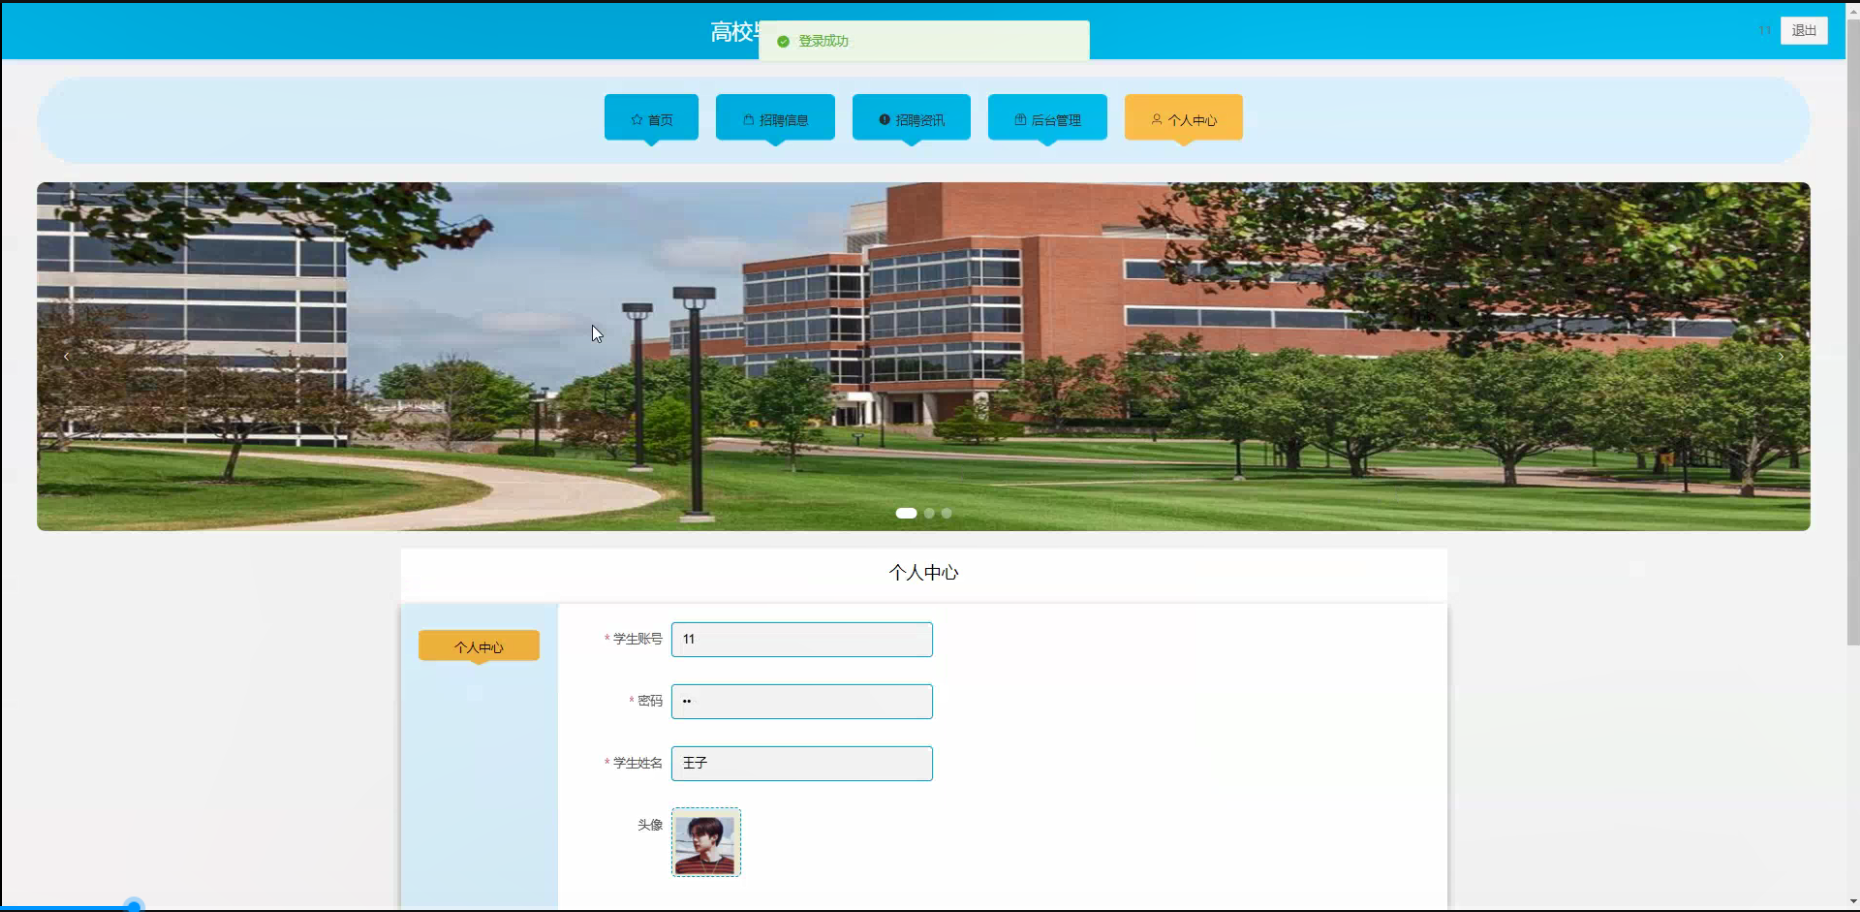Click the 头像 avatar thumbnail

pyautogui.click(x=706, y=842)
